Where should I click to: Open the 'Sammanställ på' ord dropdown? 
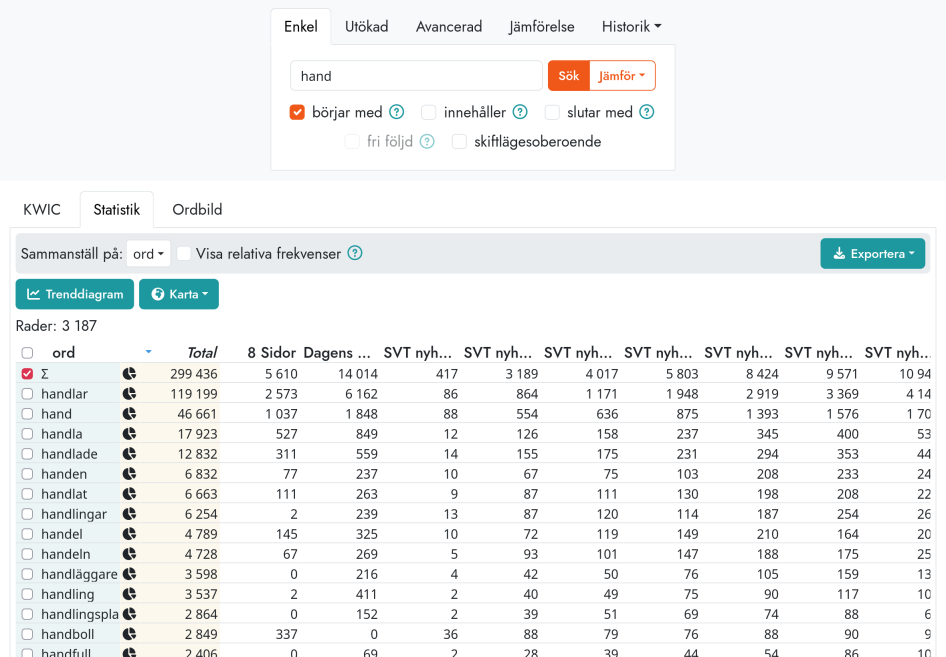[148, 254]
